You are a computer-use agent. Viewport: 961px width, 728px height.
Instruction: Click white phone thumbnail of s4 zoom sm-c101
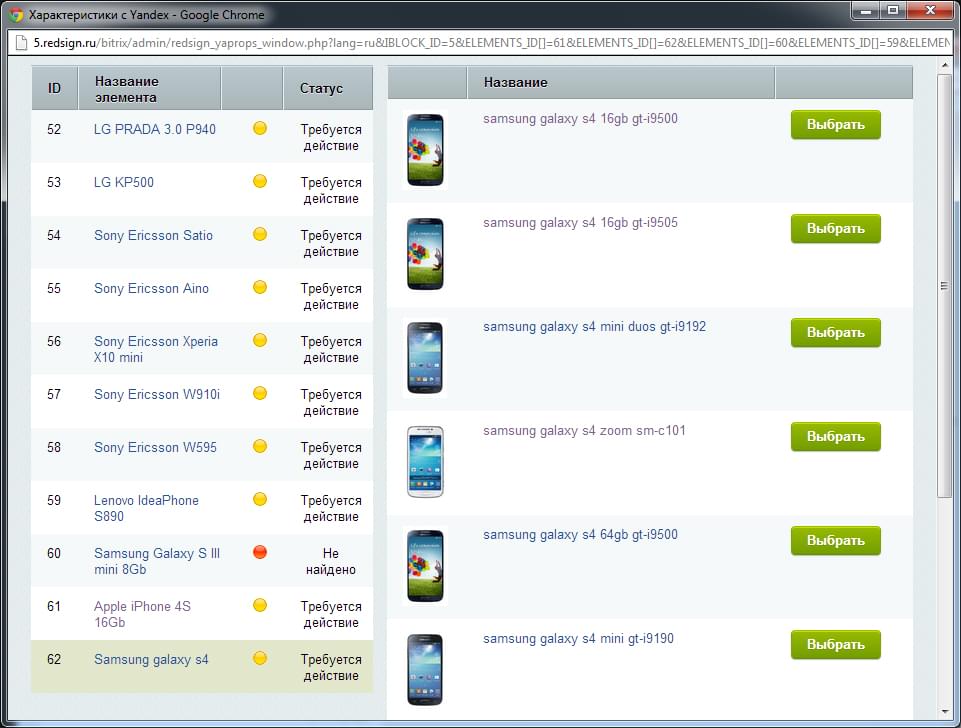(x=425, y=461)
